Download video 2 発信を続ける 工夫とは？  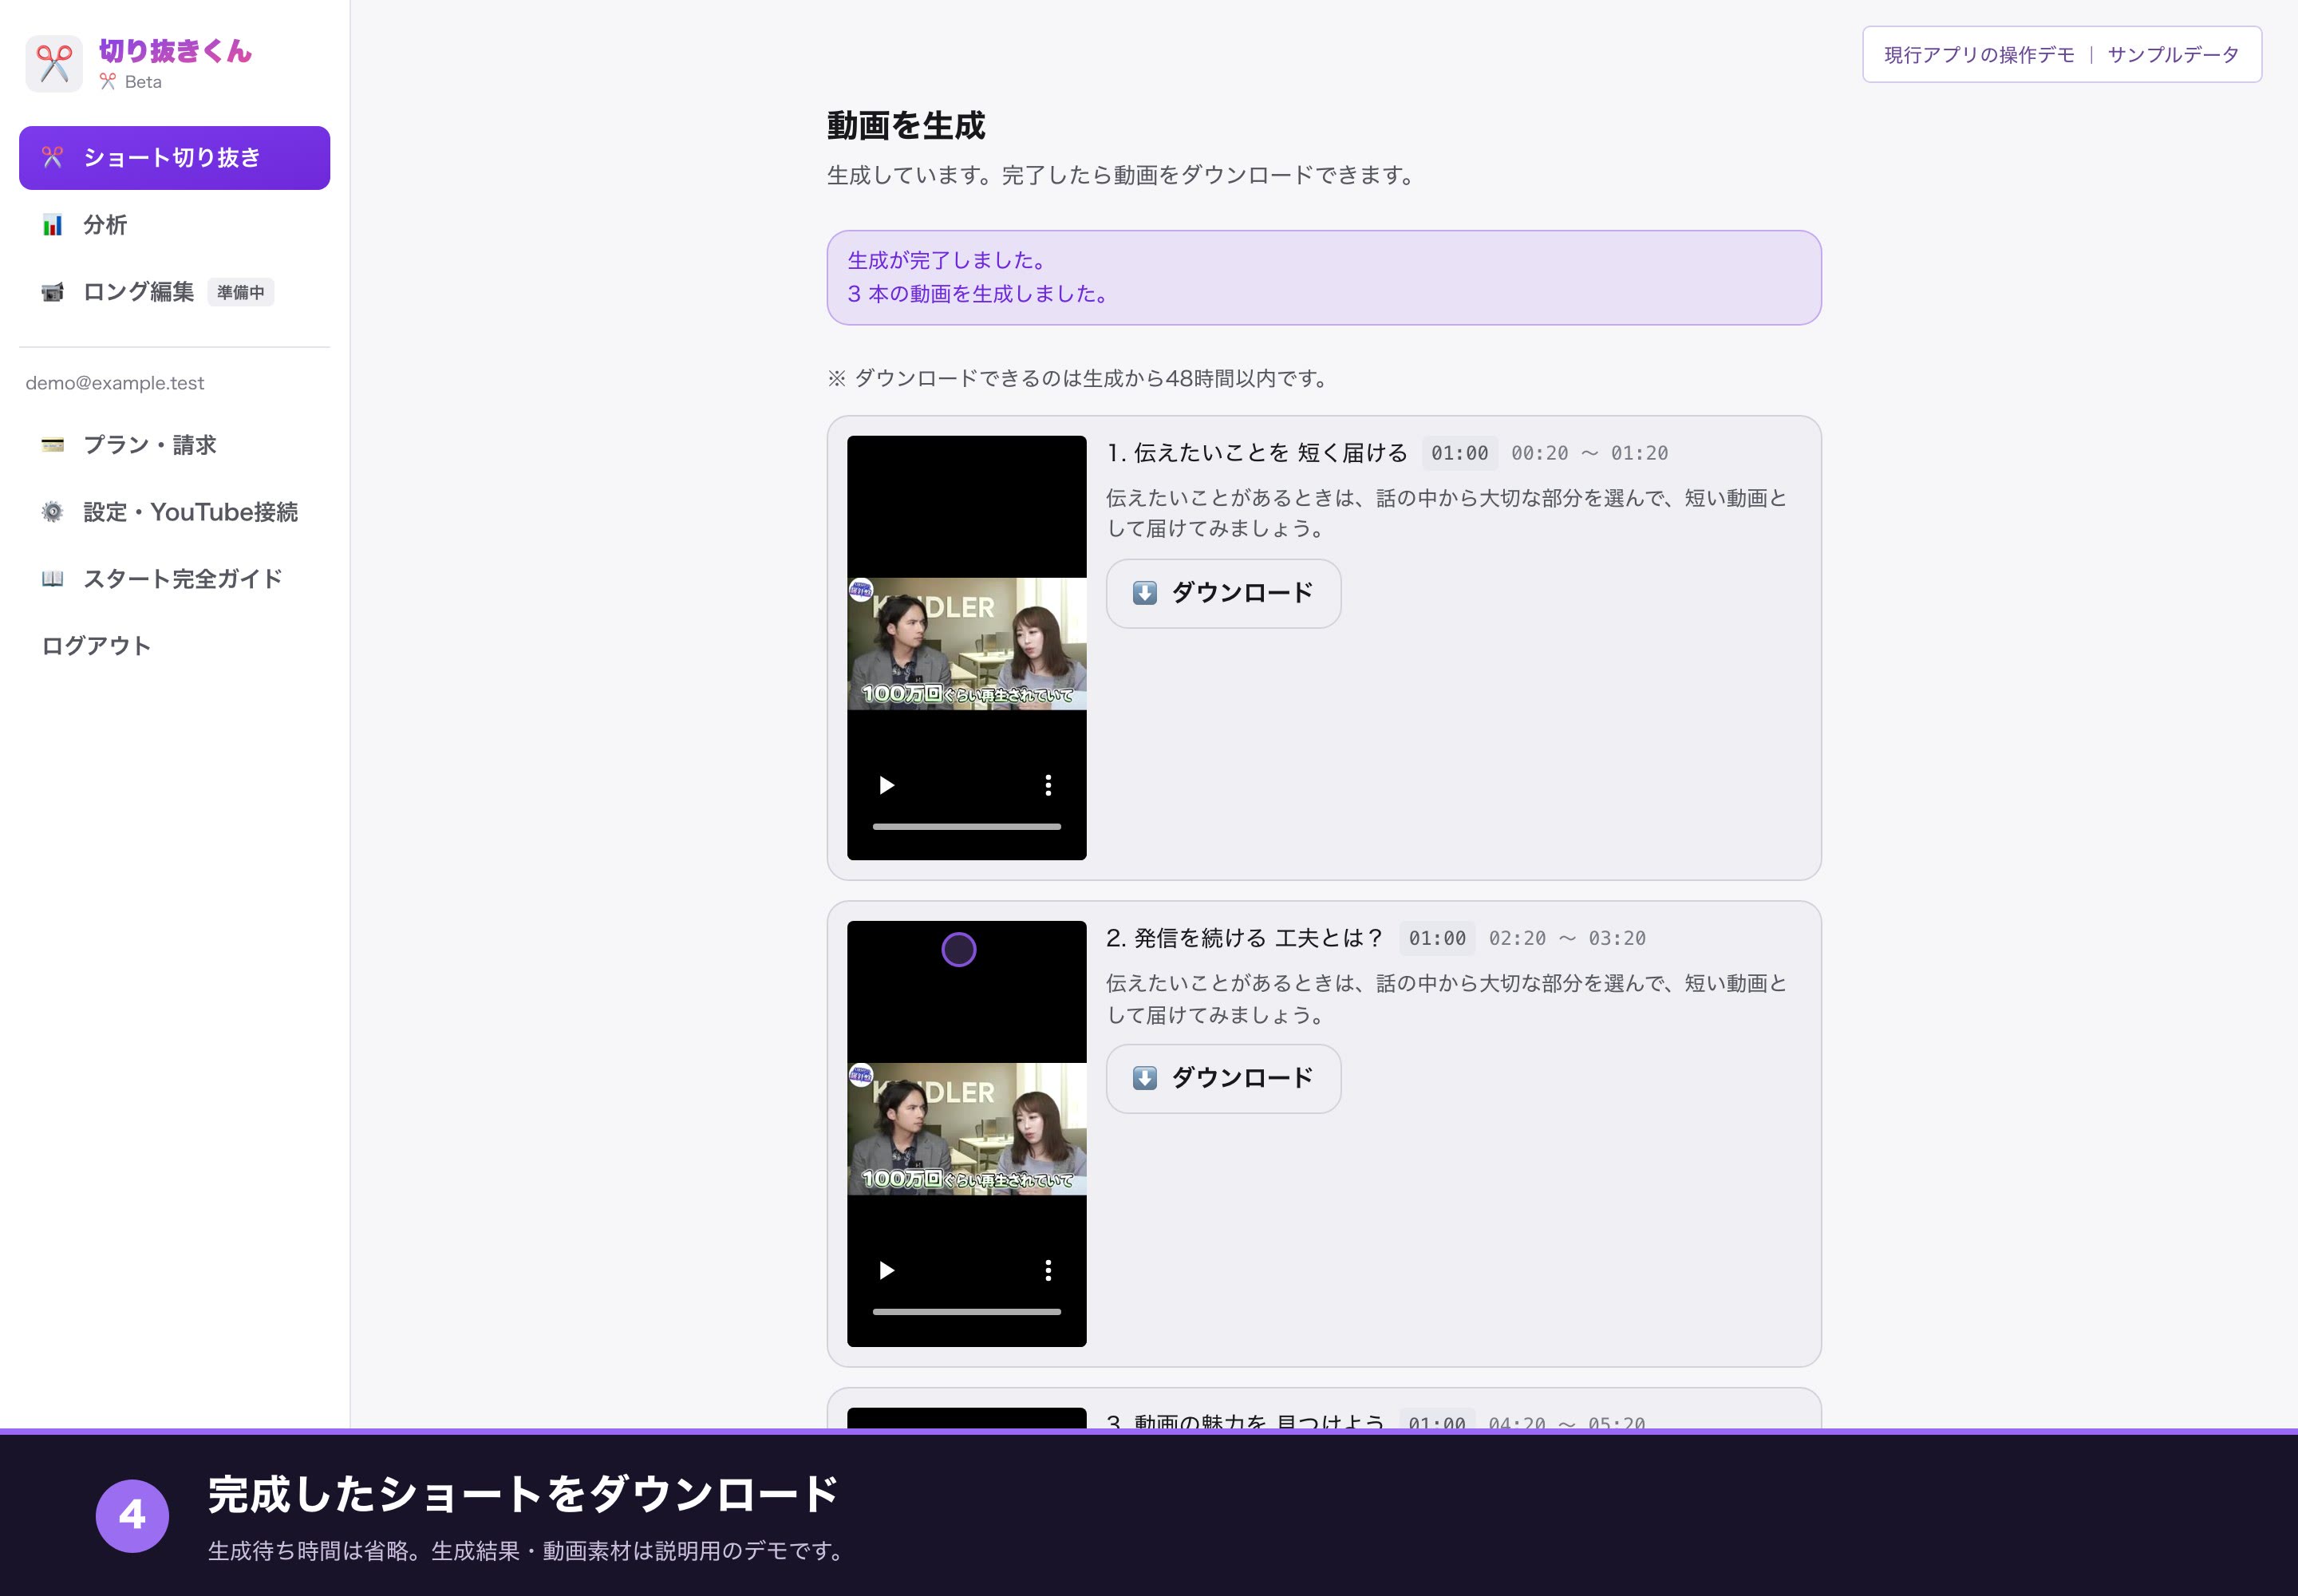(1223, 1078)
